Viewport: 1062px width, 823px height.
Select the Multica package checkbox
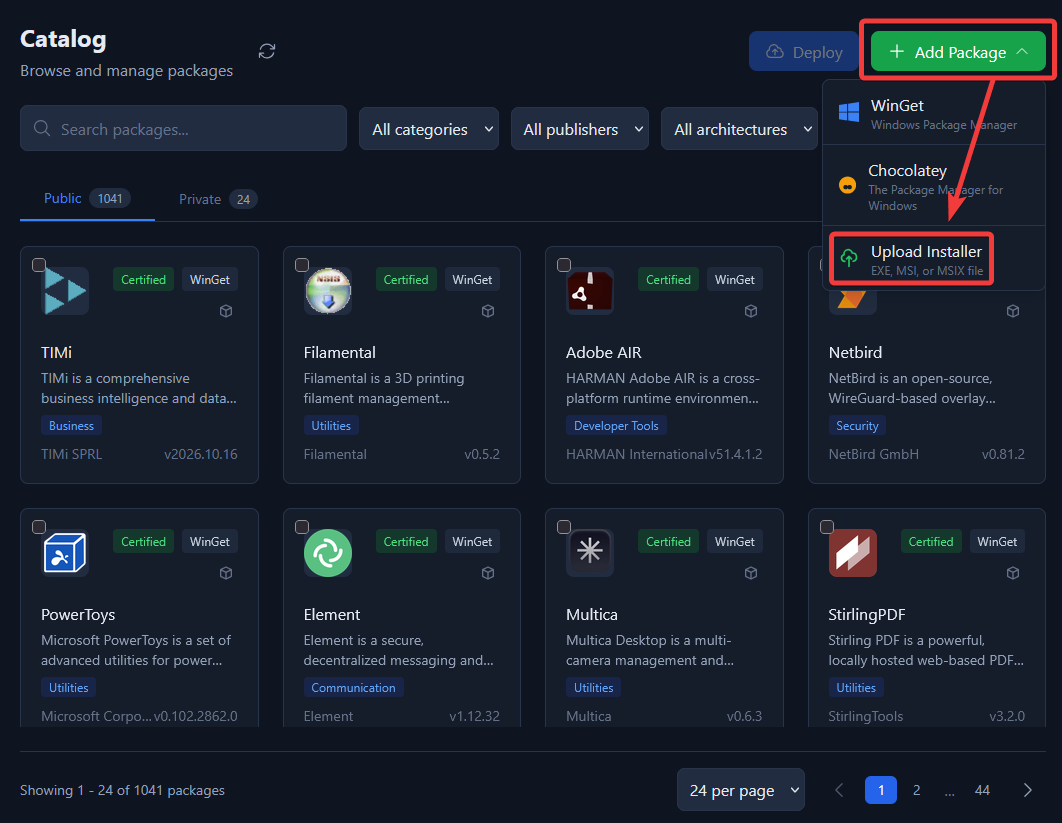[x=564, y=527]
